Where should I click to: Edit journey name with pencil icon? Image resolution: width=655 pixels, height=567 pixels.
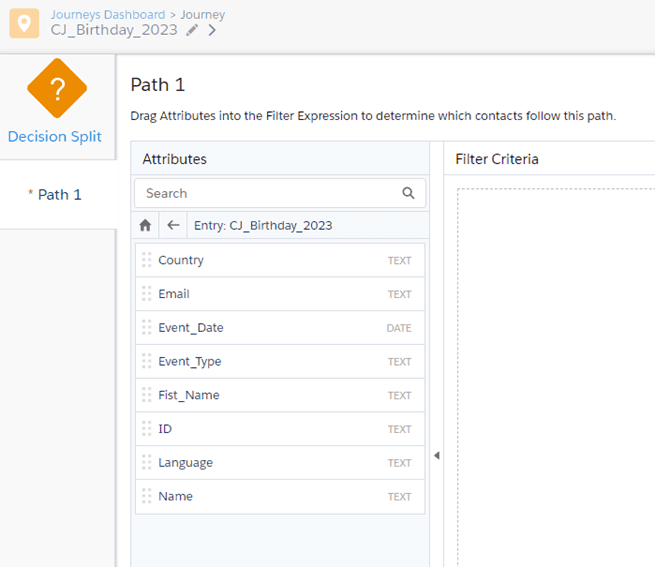[192, 30]
